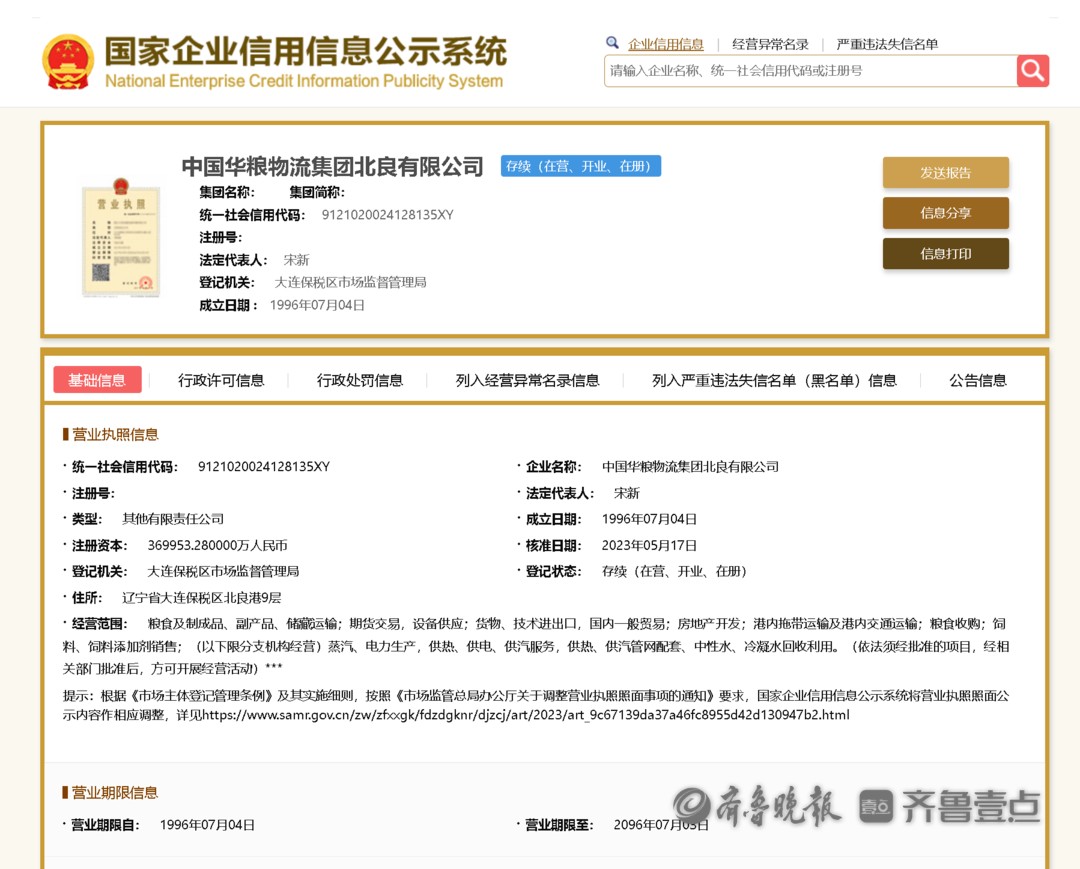Click the small magnifier icon beside 企业信用信息
Screen dimensions: 1080x869
pyautogui.click(x=612, y=43)
